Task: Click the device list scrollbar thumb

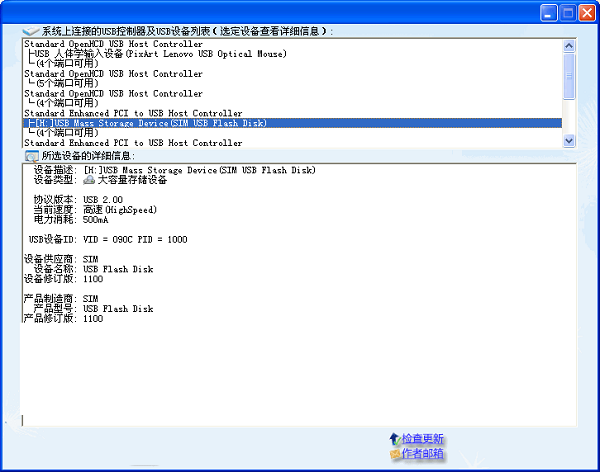Action: (x=569, y=74)
